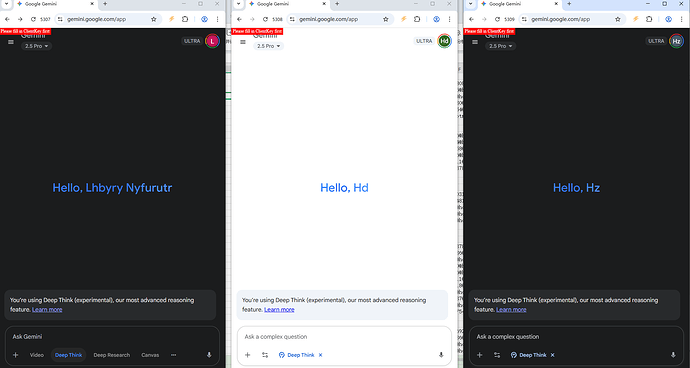690x368 pixels.
Task: Open new tab in middle Chrome window
Action: coord(337,4)
